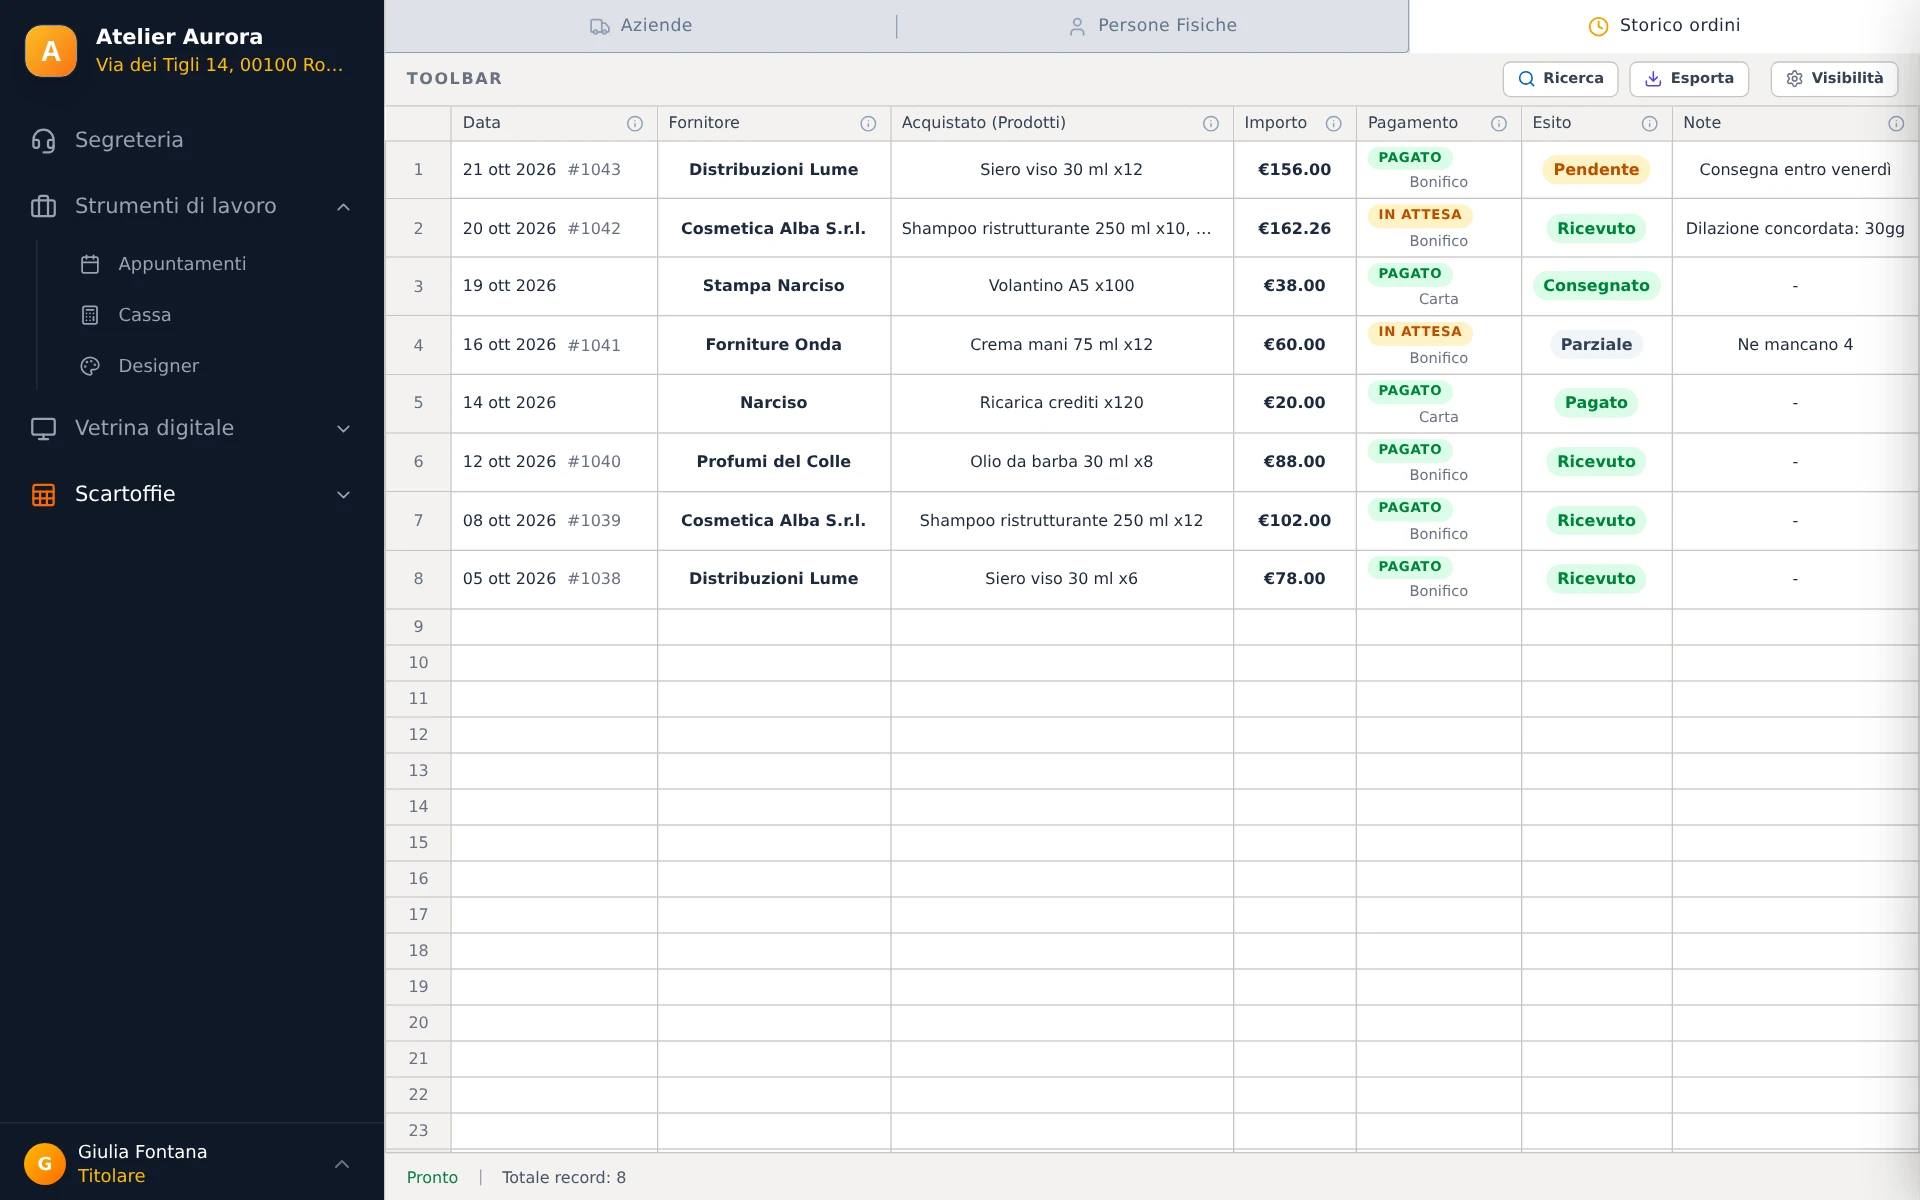Open the Visibilità settings button
1920x1200 pixels.
(x=1834, y=79)
